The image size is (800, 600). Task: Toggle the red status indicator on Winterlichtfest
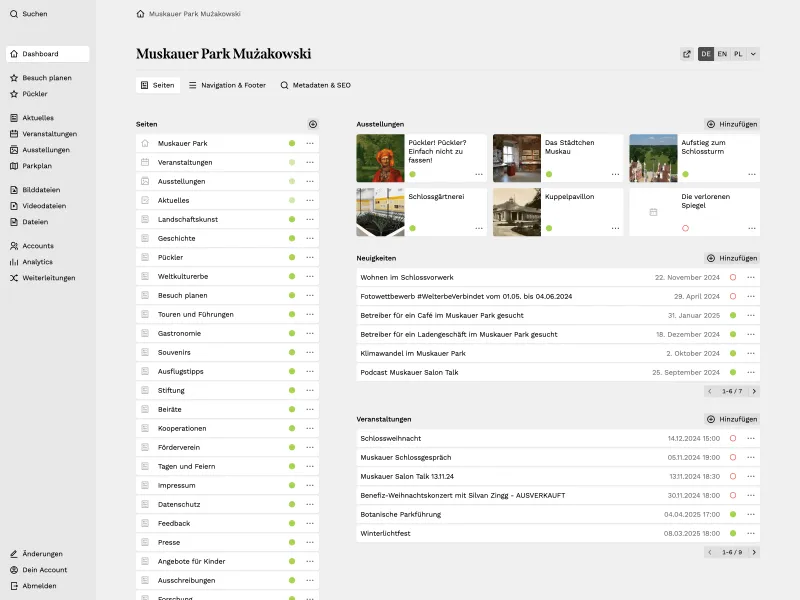pos(731,533)
